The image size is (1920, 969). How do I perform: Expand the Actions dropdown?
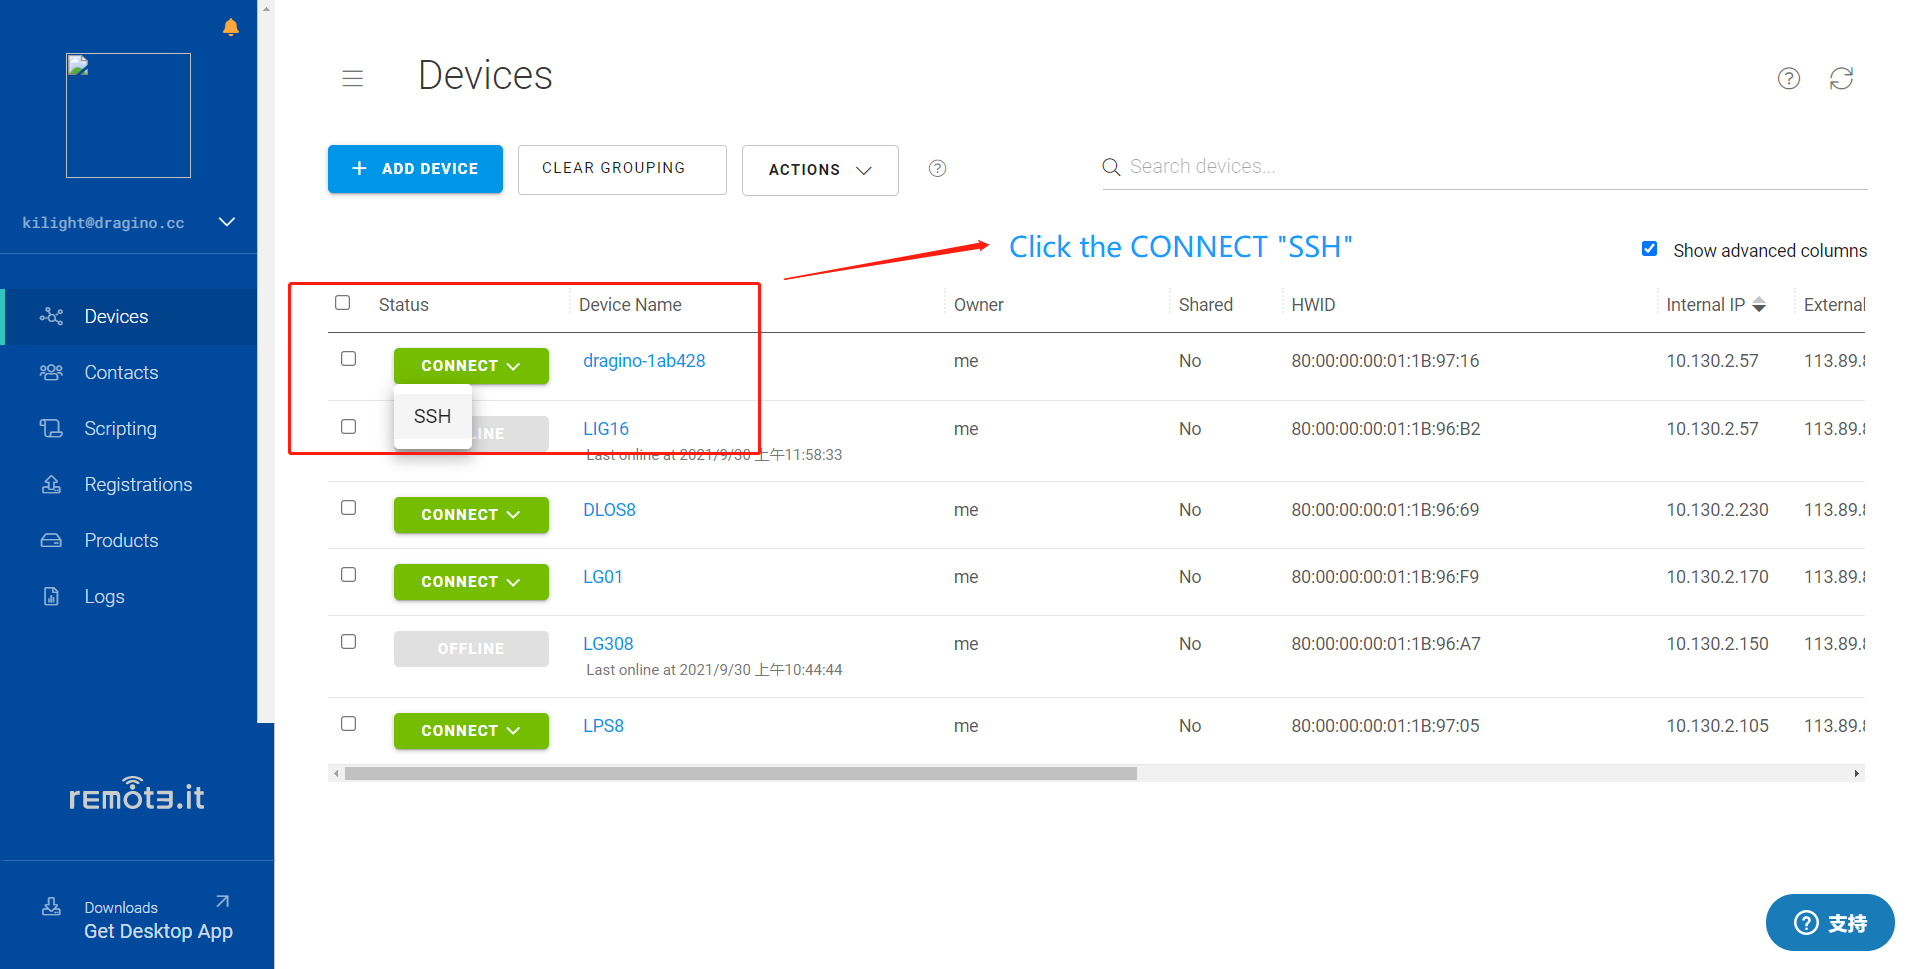pyautogui.click(x=820, y=170)
